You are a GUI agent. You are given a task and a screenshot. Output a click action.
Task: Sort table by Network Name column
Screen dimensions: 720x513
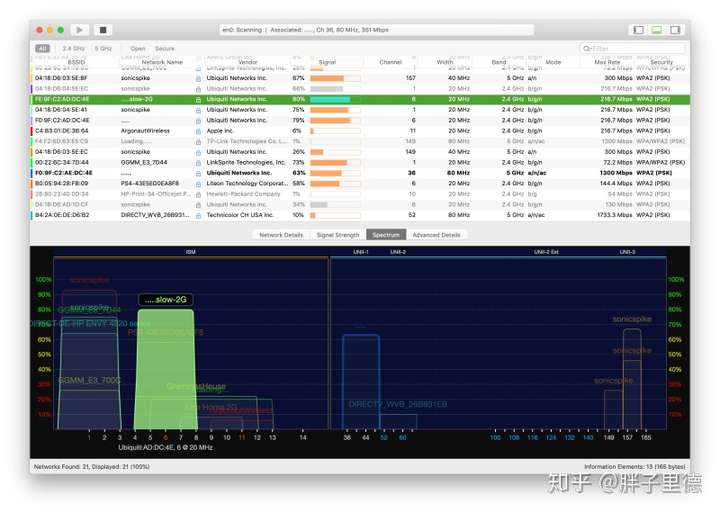162,62
